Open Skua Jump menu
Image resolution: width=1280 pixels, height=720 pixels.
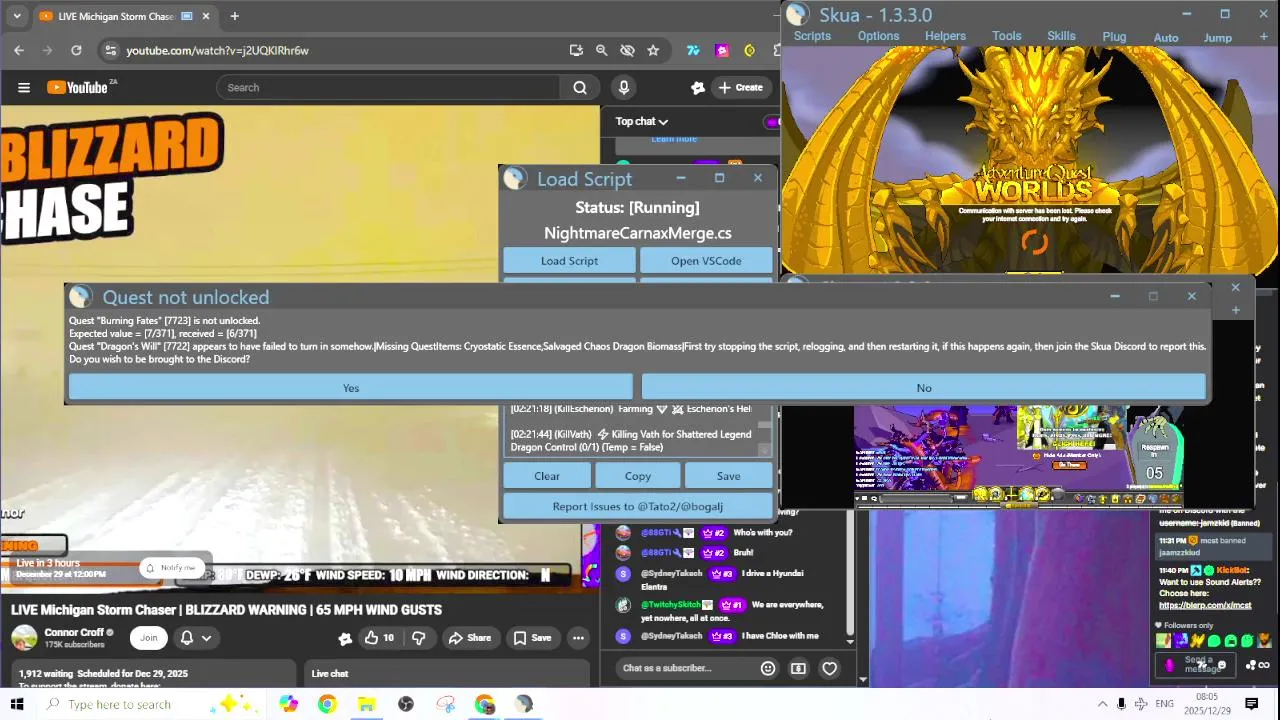pyautogui.click(x=1217, y=37)
